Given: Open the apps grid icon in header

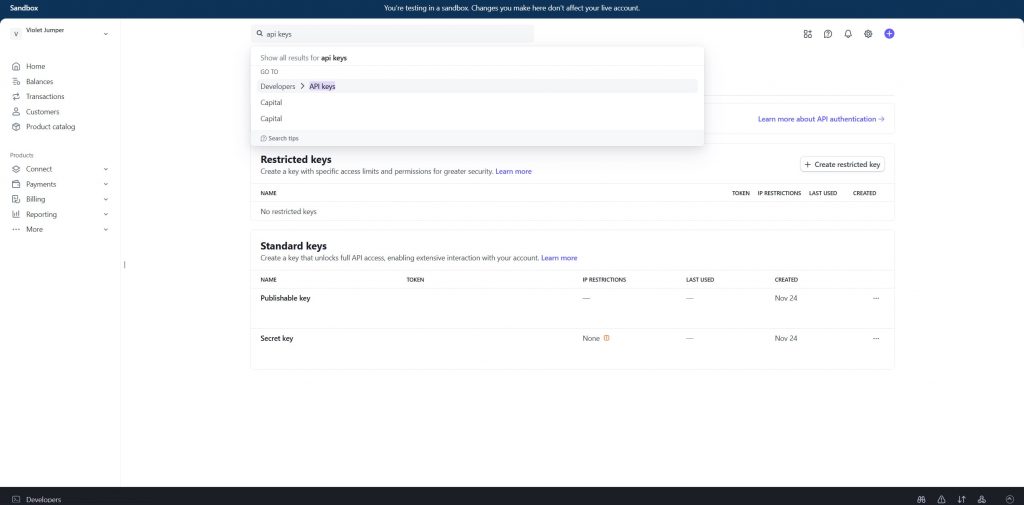Looking at the screenshot, I should pos(807,34).
